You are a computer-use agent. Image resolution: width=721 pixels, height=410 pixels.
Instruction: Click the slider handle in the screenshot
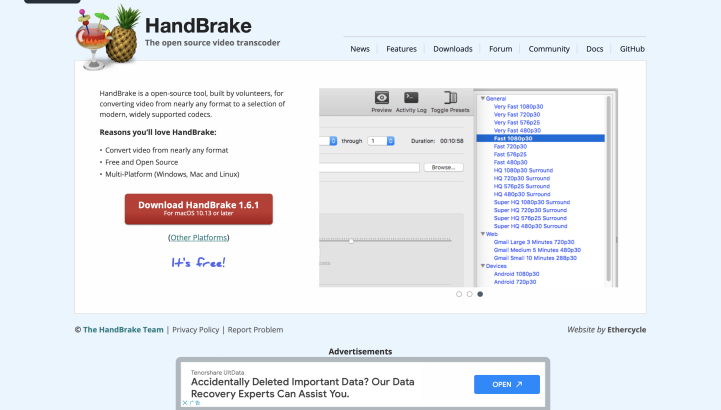point(351,240)
